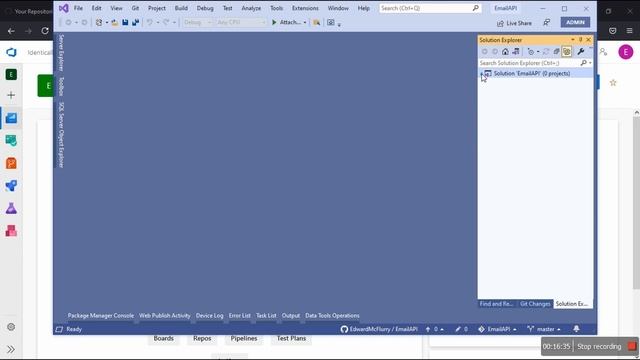Click the Open File folder icon
Image resolution: width=640 pixels, height=360 pixels.
pyautogui.click(x=115, y=22)
